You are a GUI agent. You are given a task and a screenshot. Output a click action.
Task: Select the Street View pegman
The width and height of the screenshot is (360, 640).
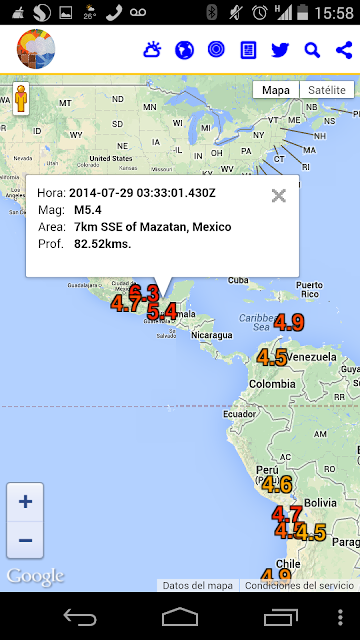(21, 98)
